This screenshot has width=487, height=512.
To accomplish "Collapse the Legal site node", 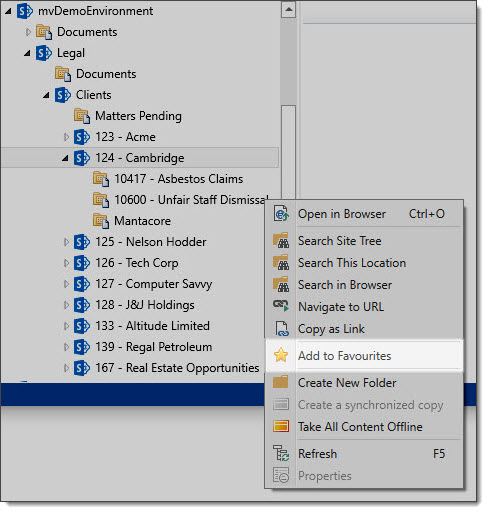I will [27, 53].
